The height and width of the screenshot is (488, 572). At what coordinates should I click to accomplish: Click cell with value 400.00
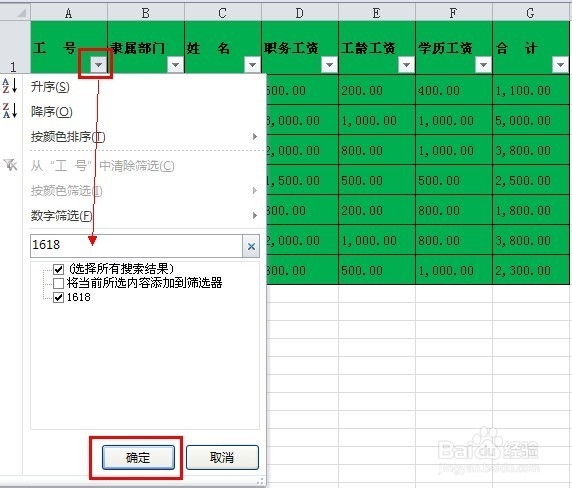tap(454, 90)
